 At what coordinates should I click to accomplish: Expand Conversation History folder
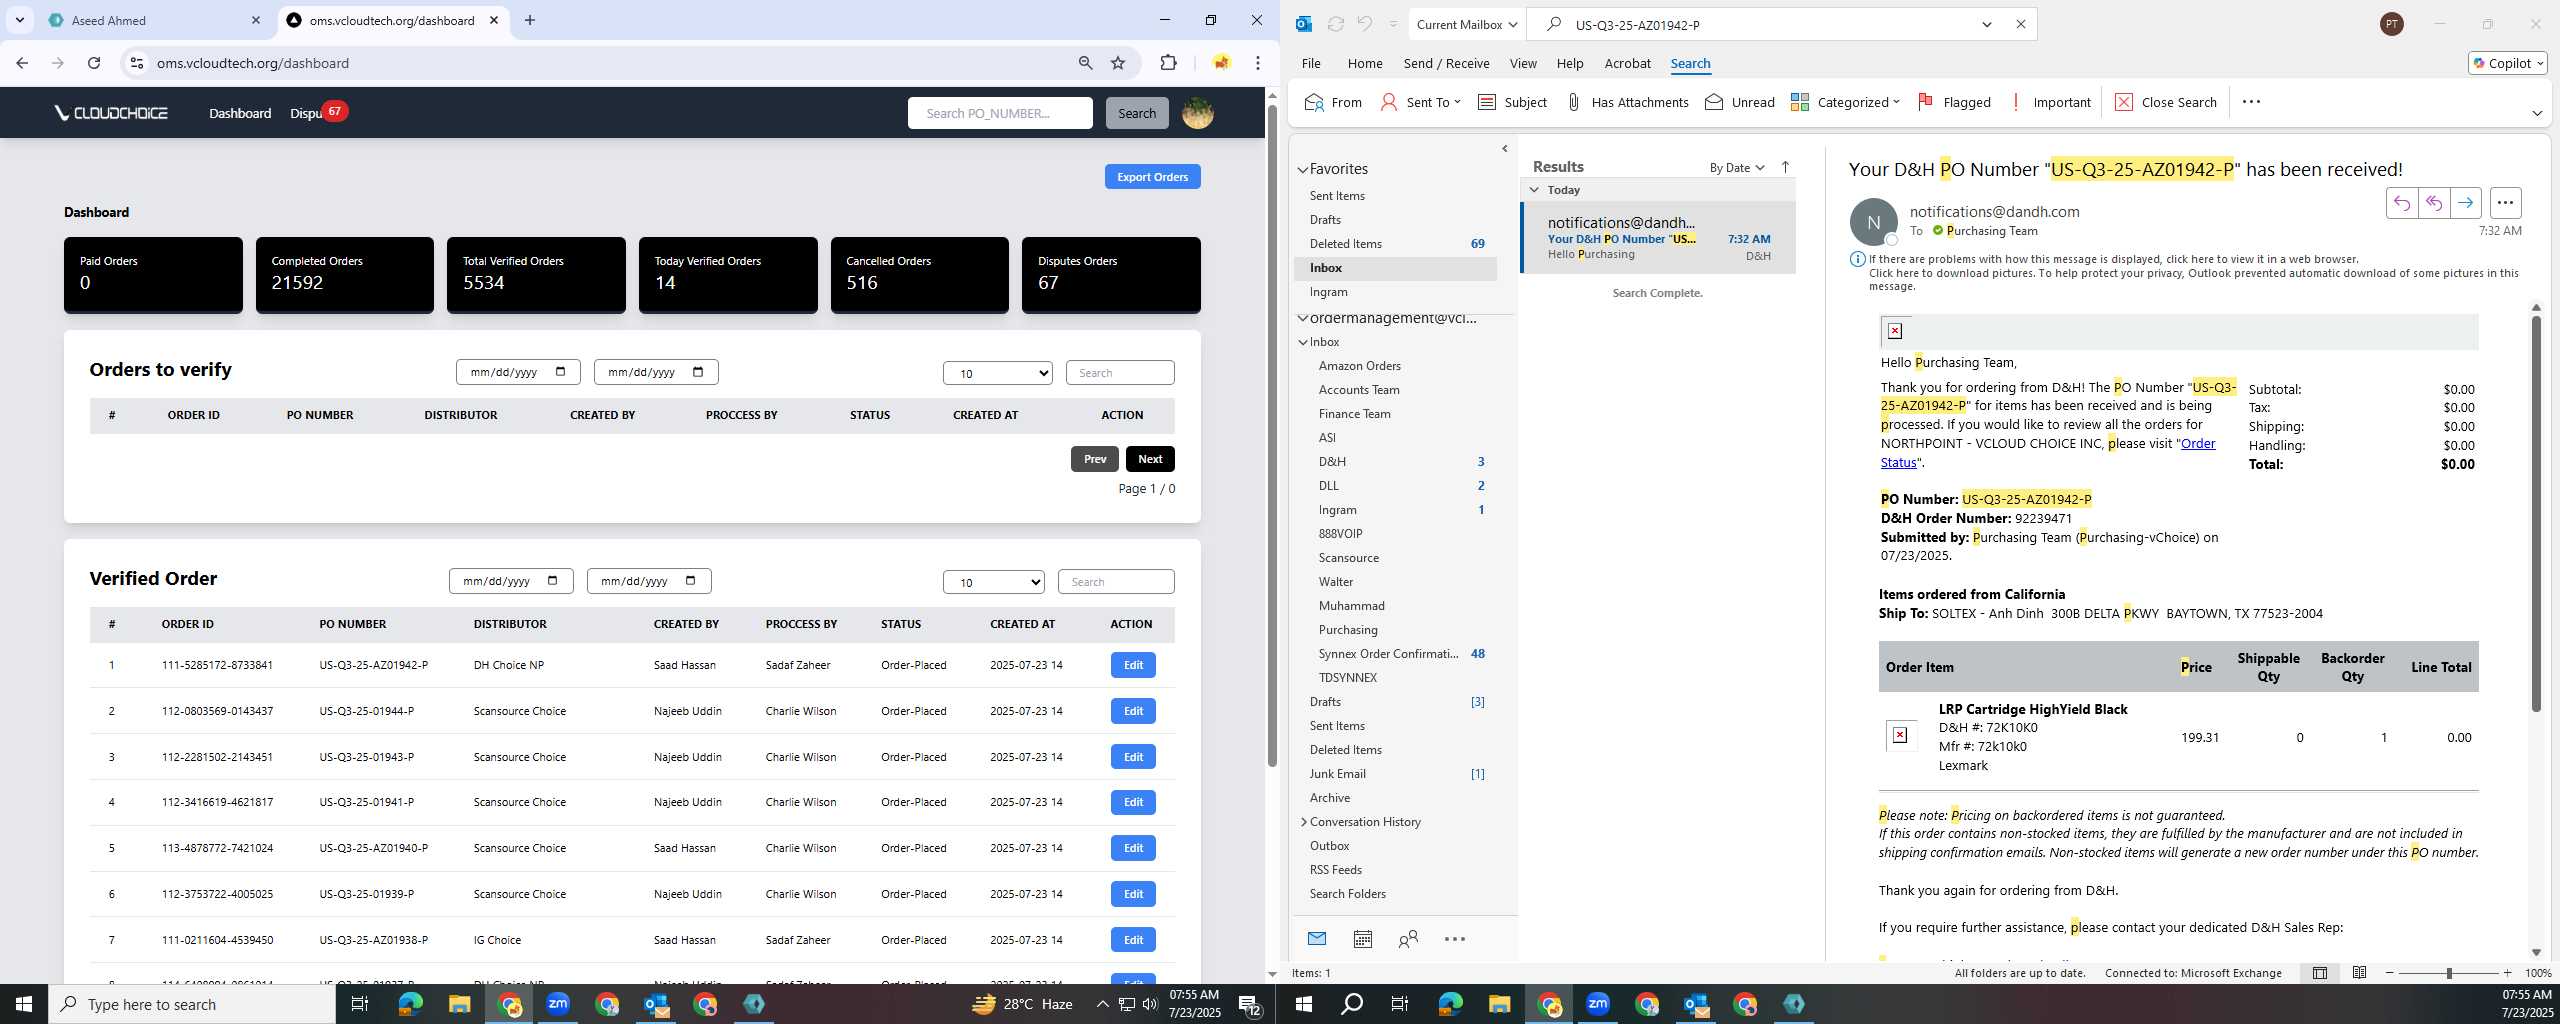[x=1304, y=822]
